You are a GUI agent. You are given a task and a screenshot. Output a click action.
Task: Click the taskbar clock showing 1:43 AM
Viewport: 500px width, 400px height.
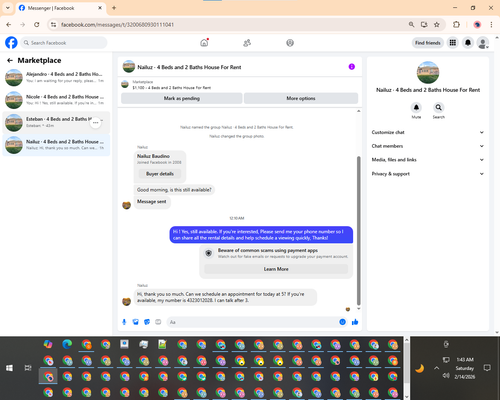coord(465,368)
